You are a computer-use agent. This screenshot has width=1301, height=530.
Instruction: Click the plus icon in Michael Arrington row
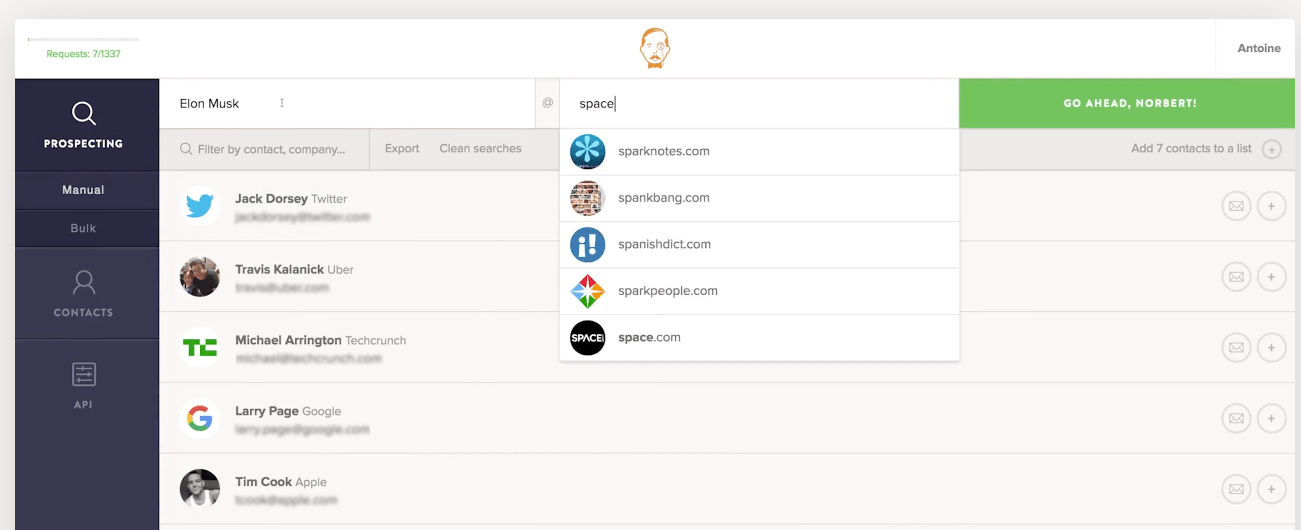pyautogui.click(x=1271, y=348)
